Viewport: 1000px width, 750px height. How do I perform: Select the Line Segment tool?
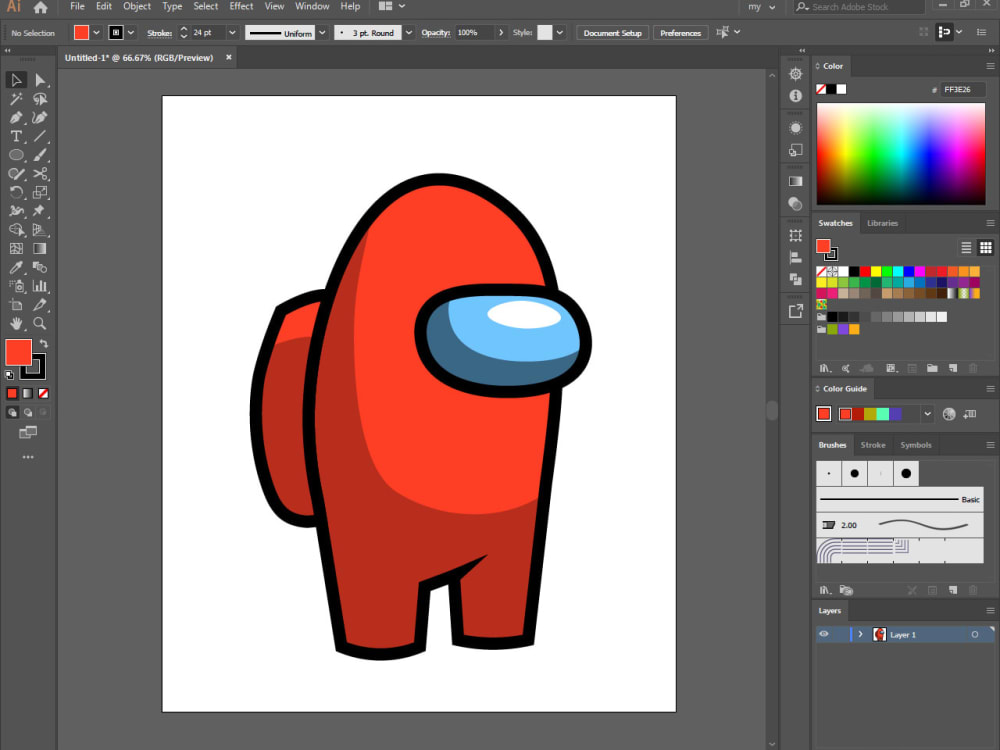pos(40,136)
